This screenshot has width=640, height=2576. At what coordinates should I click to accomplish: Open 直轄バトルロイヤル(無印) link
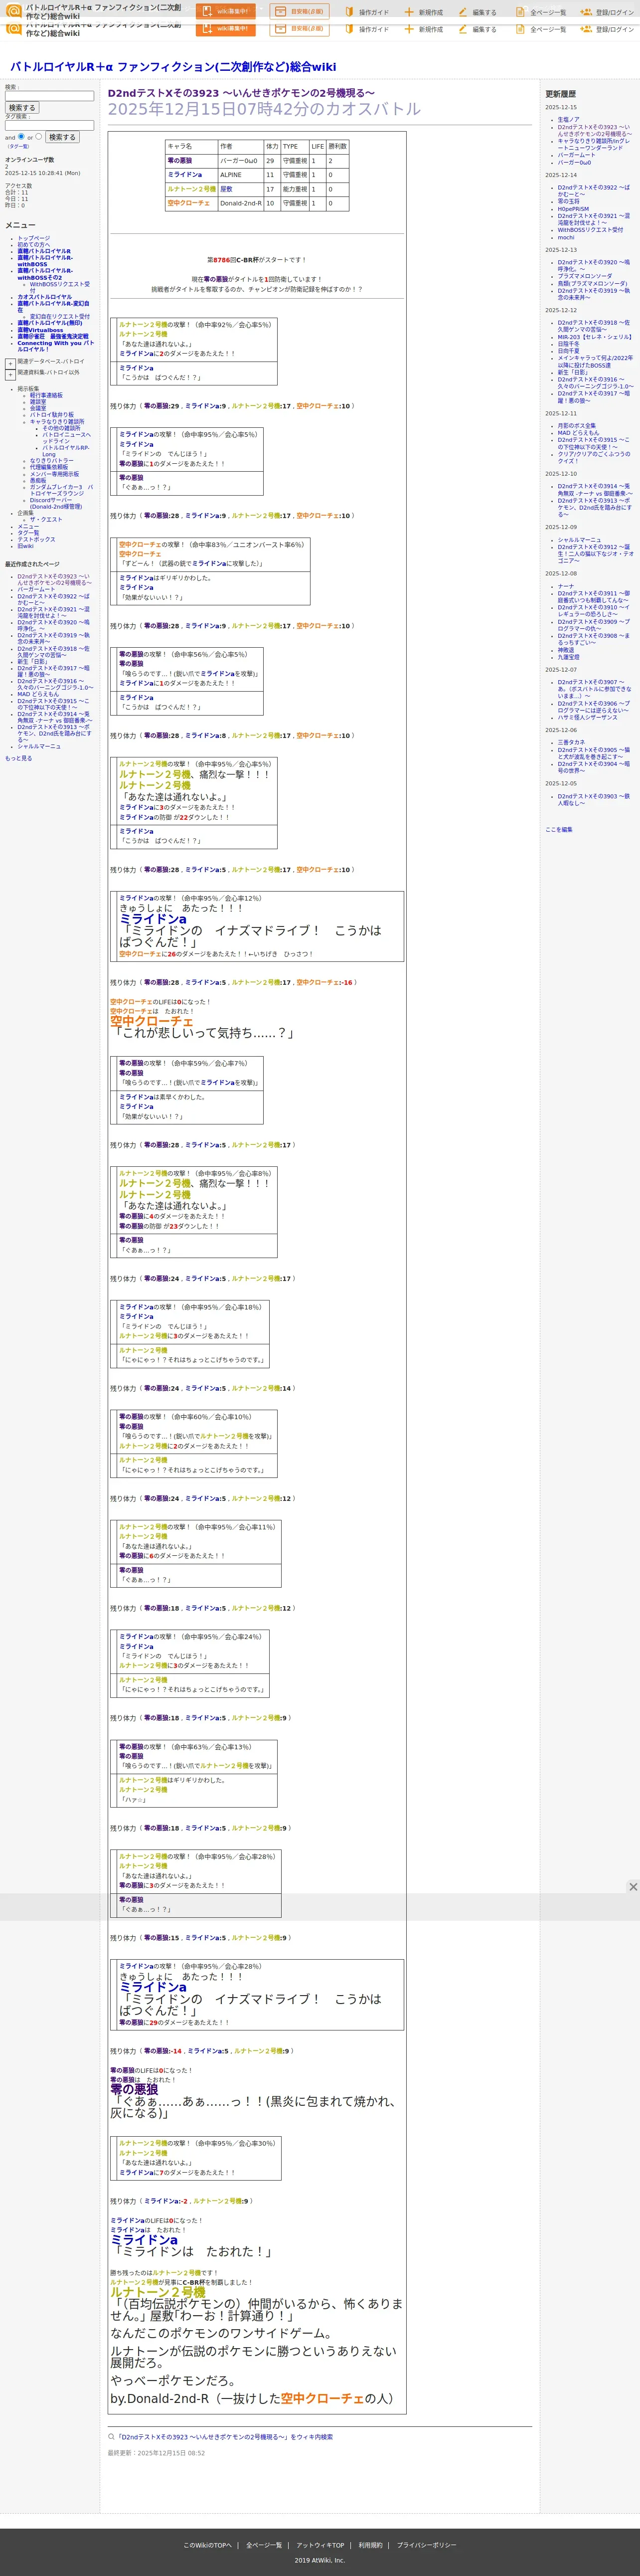pyautogui.click(x=50, y=323)
